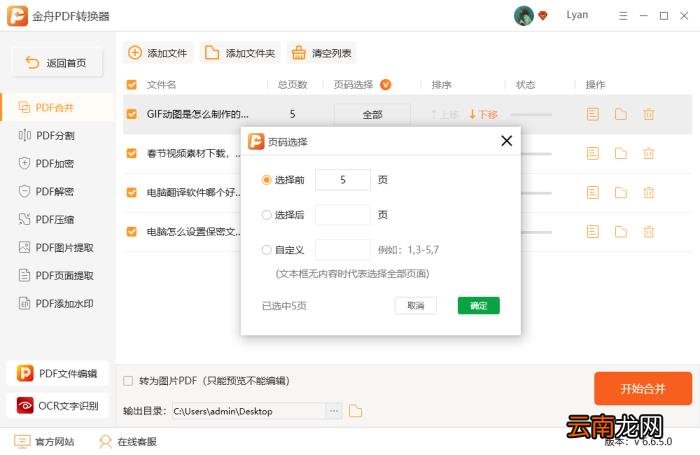The height and width of the screenshot is (455, 700).
Task: Move GIF file down with 下移
Action: coord(483,115)
